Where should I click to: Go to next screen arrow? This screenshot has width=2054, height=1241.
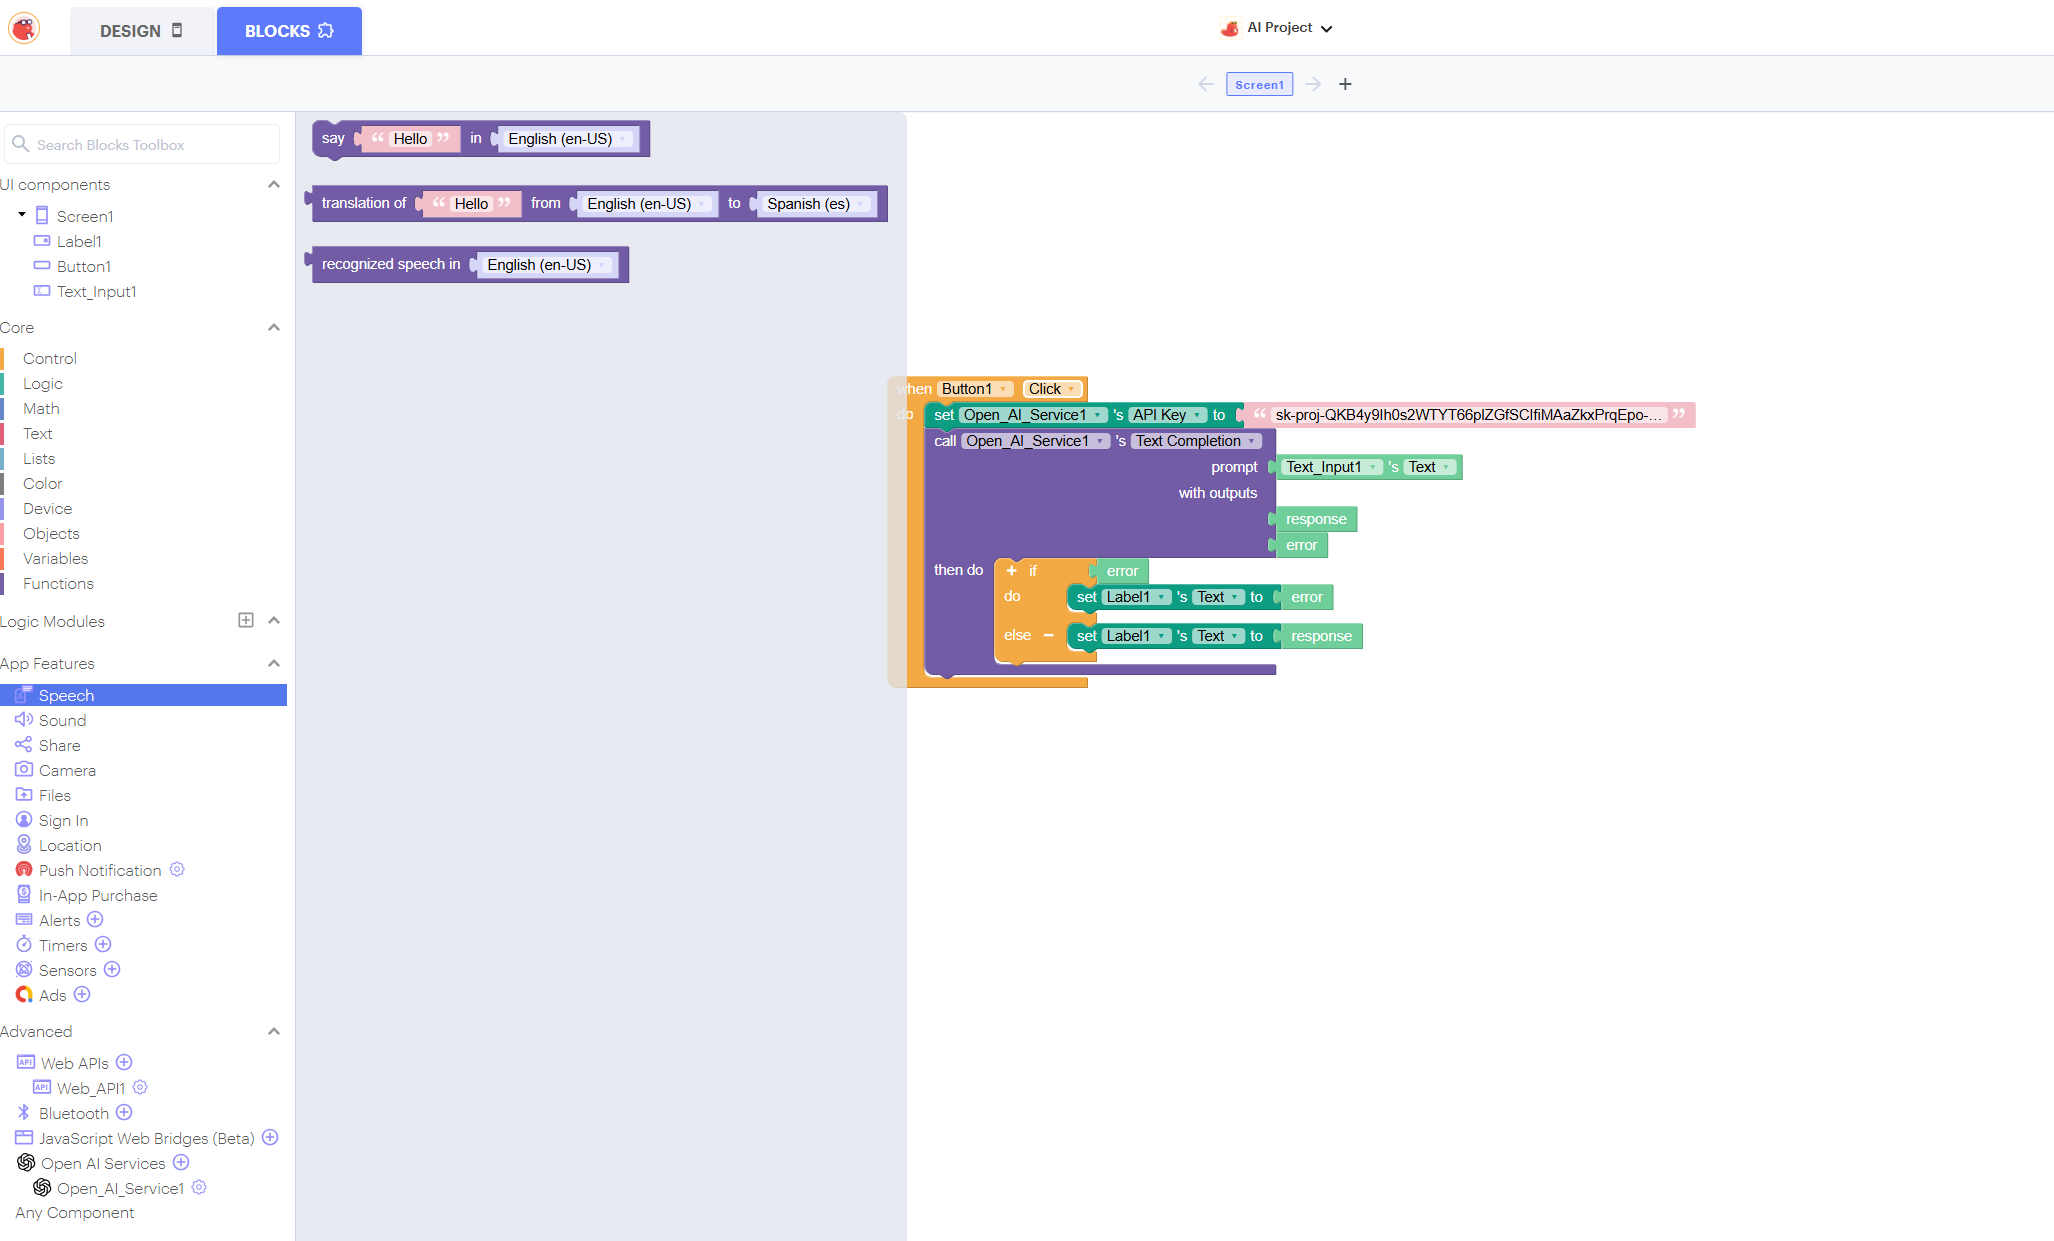[x=1313, y=84]
